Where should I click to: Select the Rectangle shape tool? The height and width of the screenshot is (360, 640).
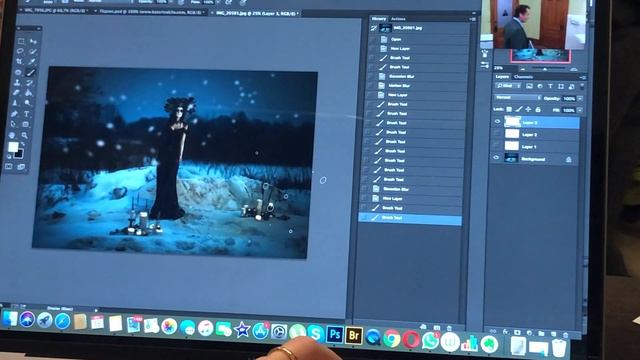pos(26,124)
